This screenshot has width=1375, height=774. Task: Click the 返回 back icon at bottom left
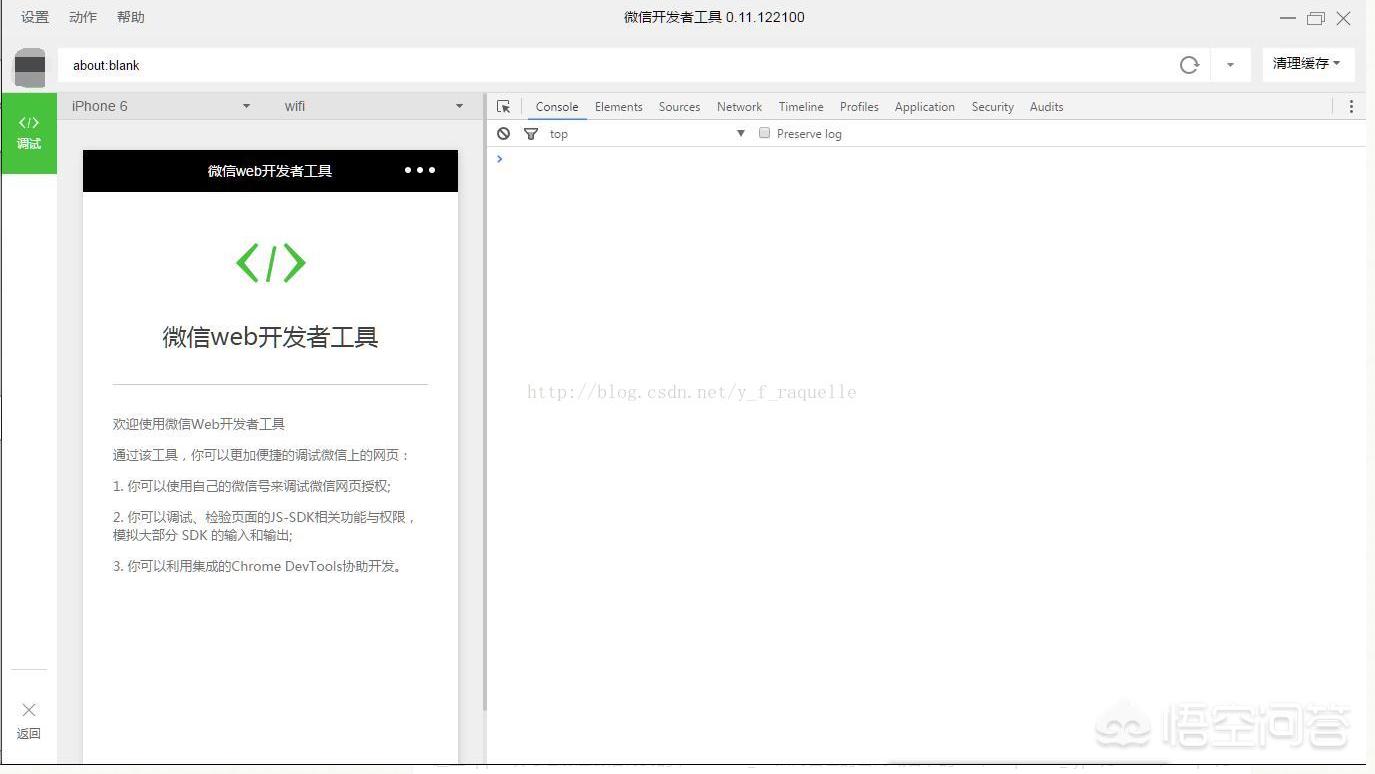coord(29,721)
